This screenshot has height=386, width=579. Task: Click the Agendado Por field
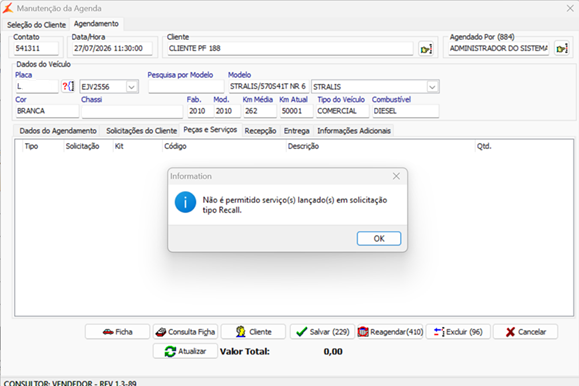pyautogui.click(x=499, y=48)
